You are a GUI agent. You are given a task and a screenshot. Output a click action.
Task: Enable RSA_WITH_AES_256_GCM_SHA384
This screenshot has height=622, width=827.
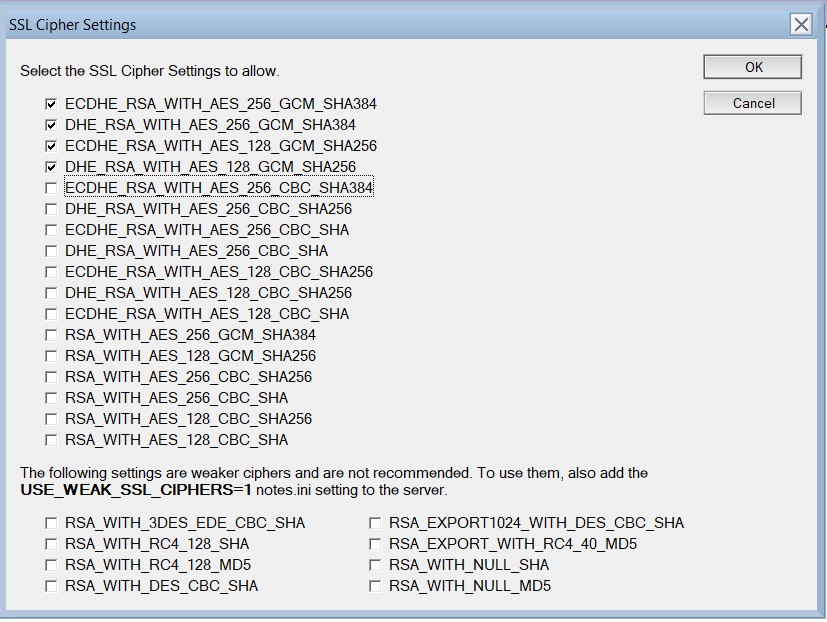[x=51, y=335]
